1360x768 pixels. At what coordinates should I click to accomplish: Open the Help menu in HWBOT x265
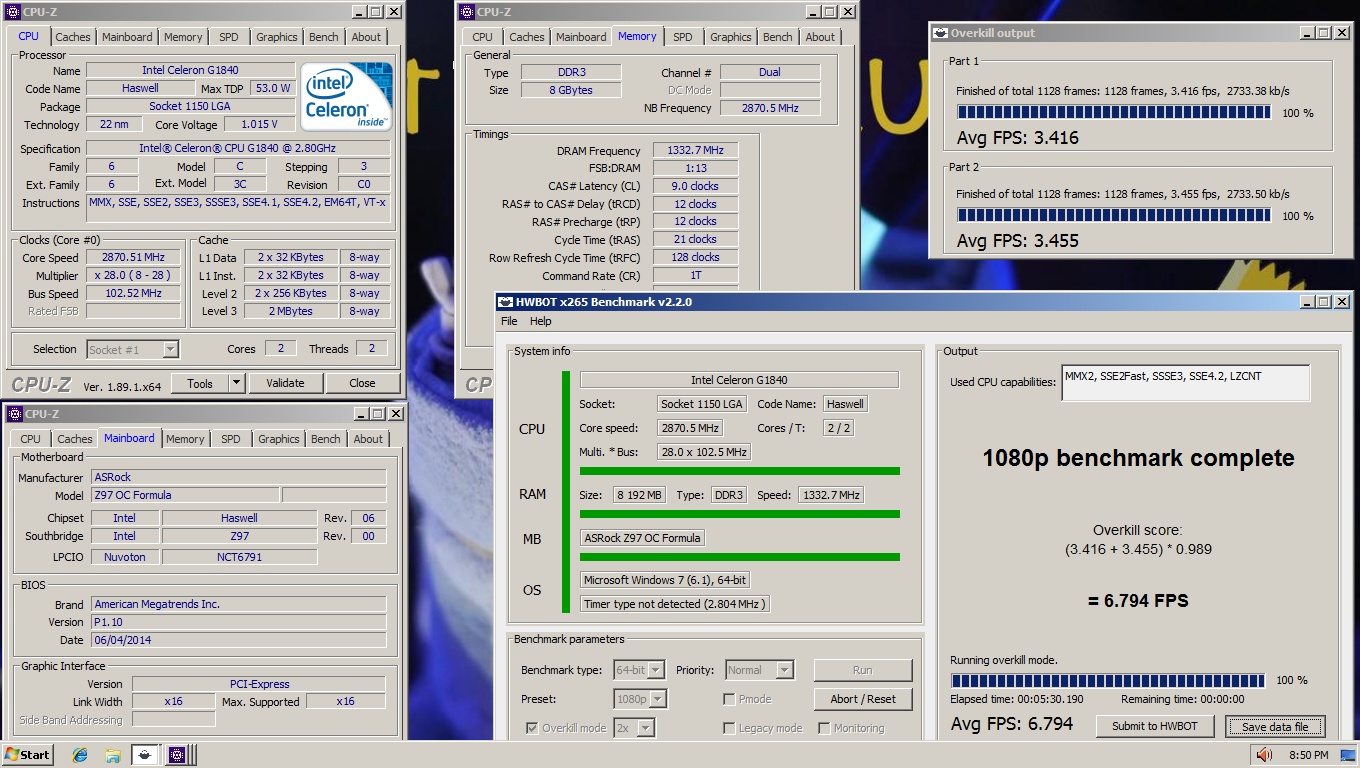pyautogui.click(x=541, y=321)
